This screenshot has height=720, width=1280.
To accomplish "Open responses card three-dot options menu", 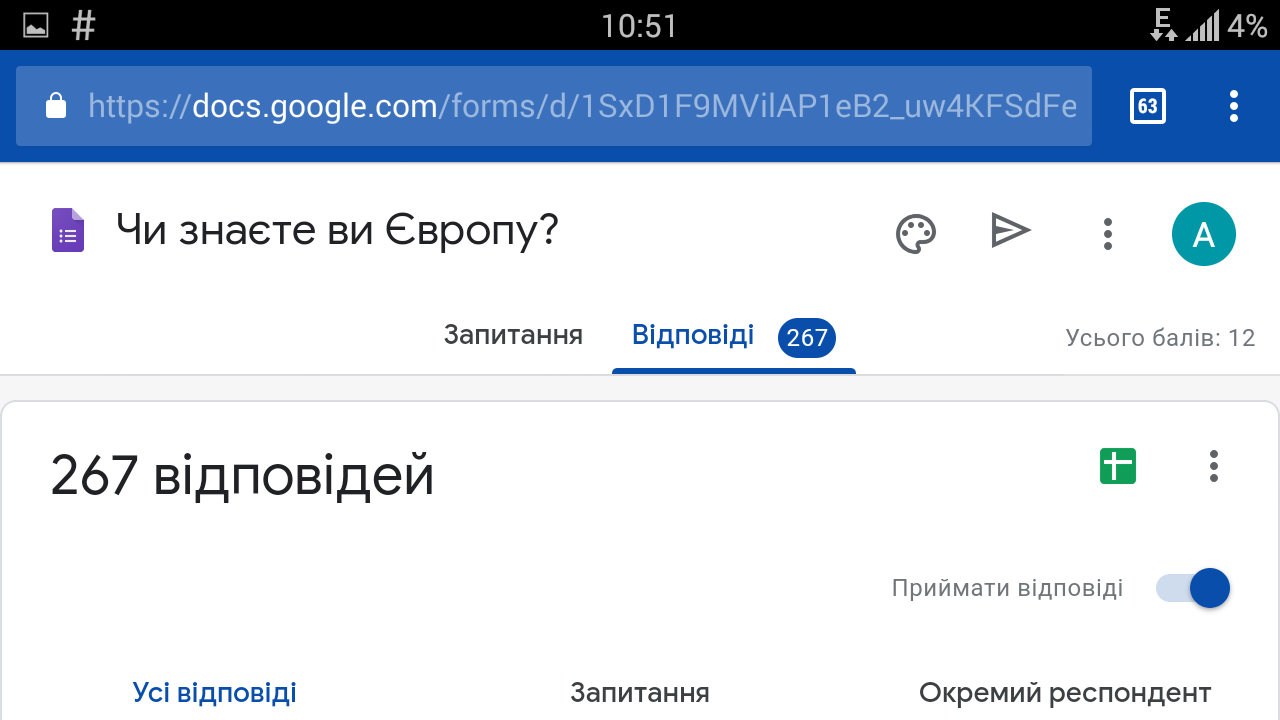I will pyautogui.click(x=1213, y=466).
